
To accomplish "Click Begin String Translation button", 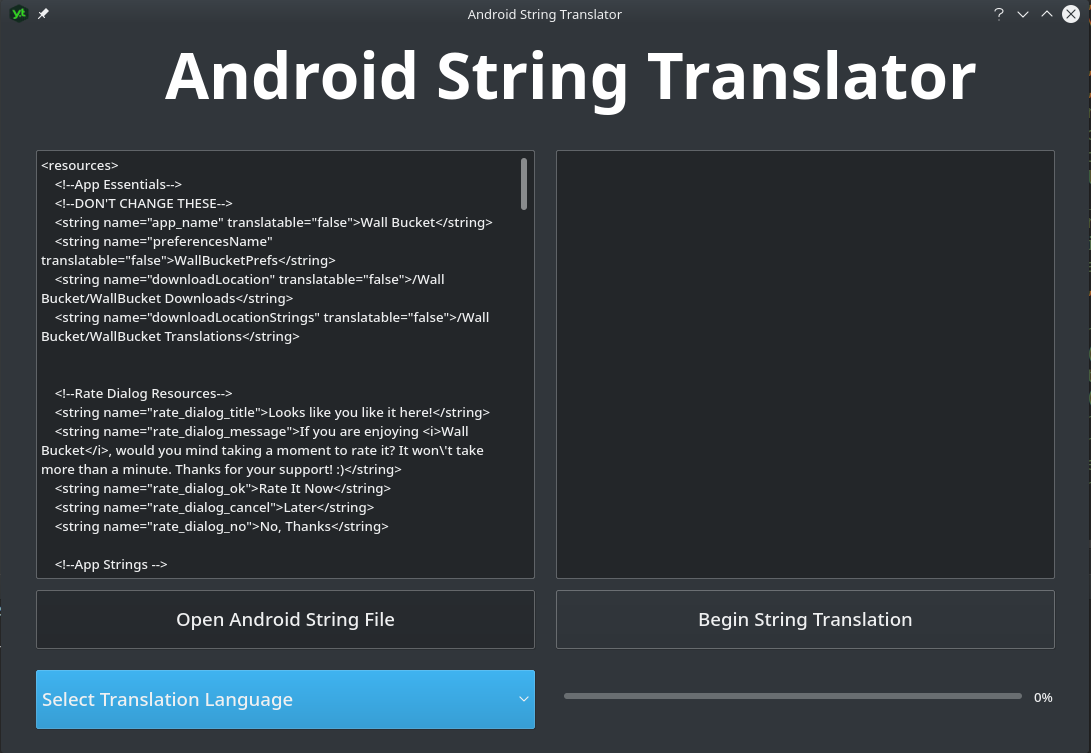I will tap(805, 619).
